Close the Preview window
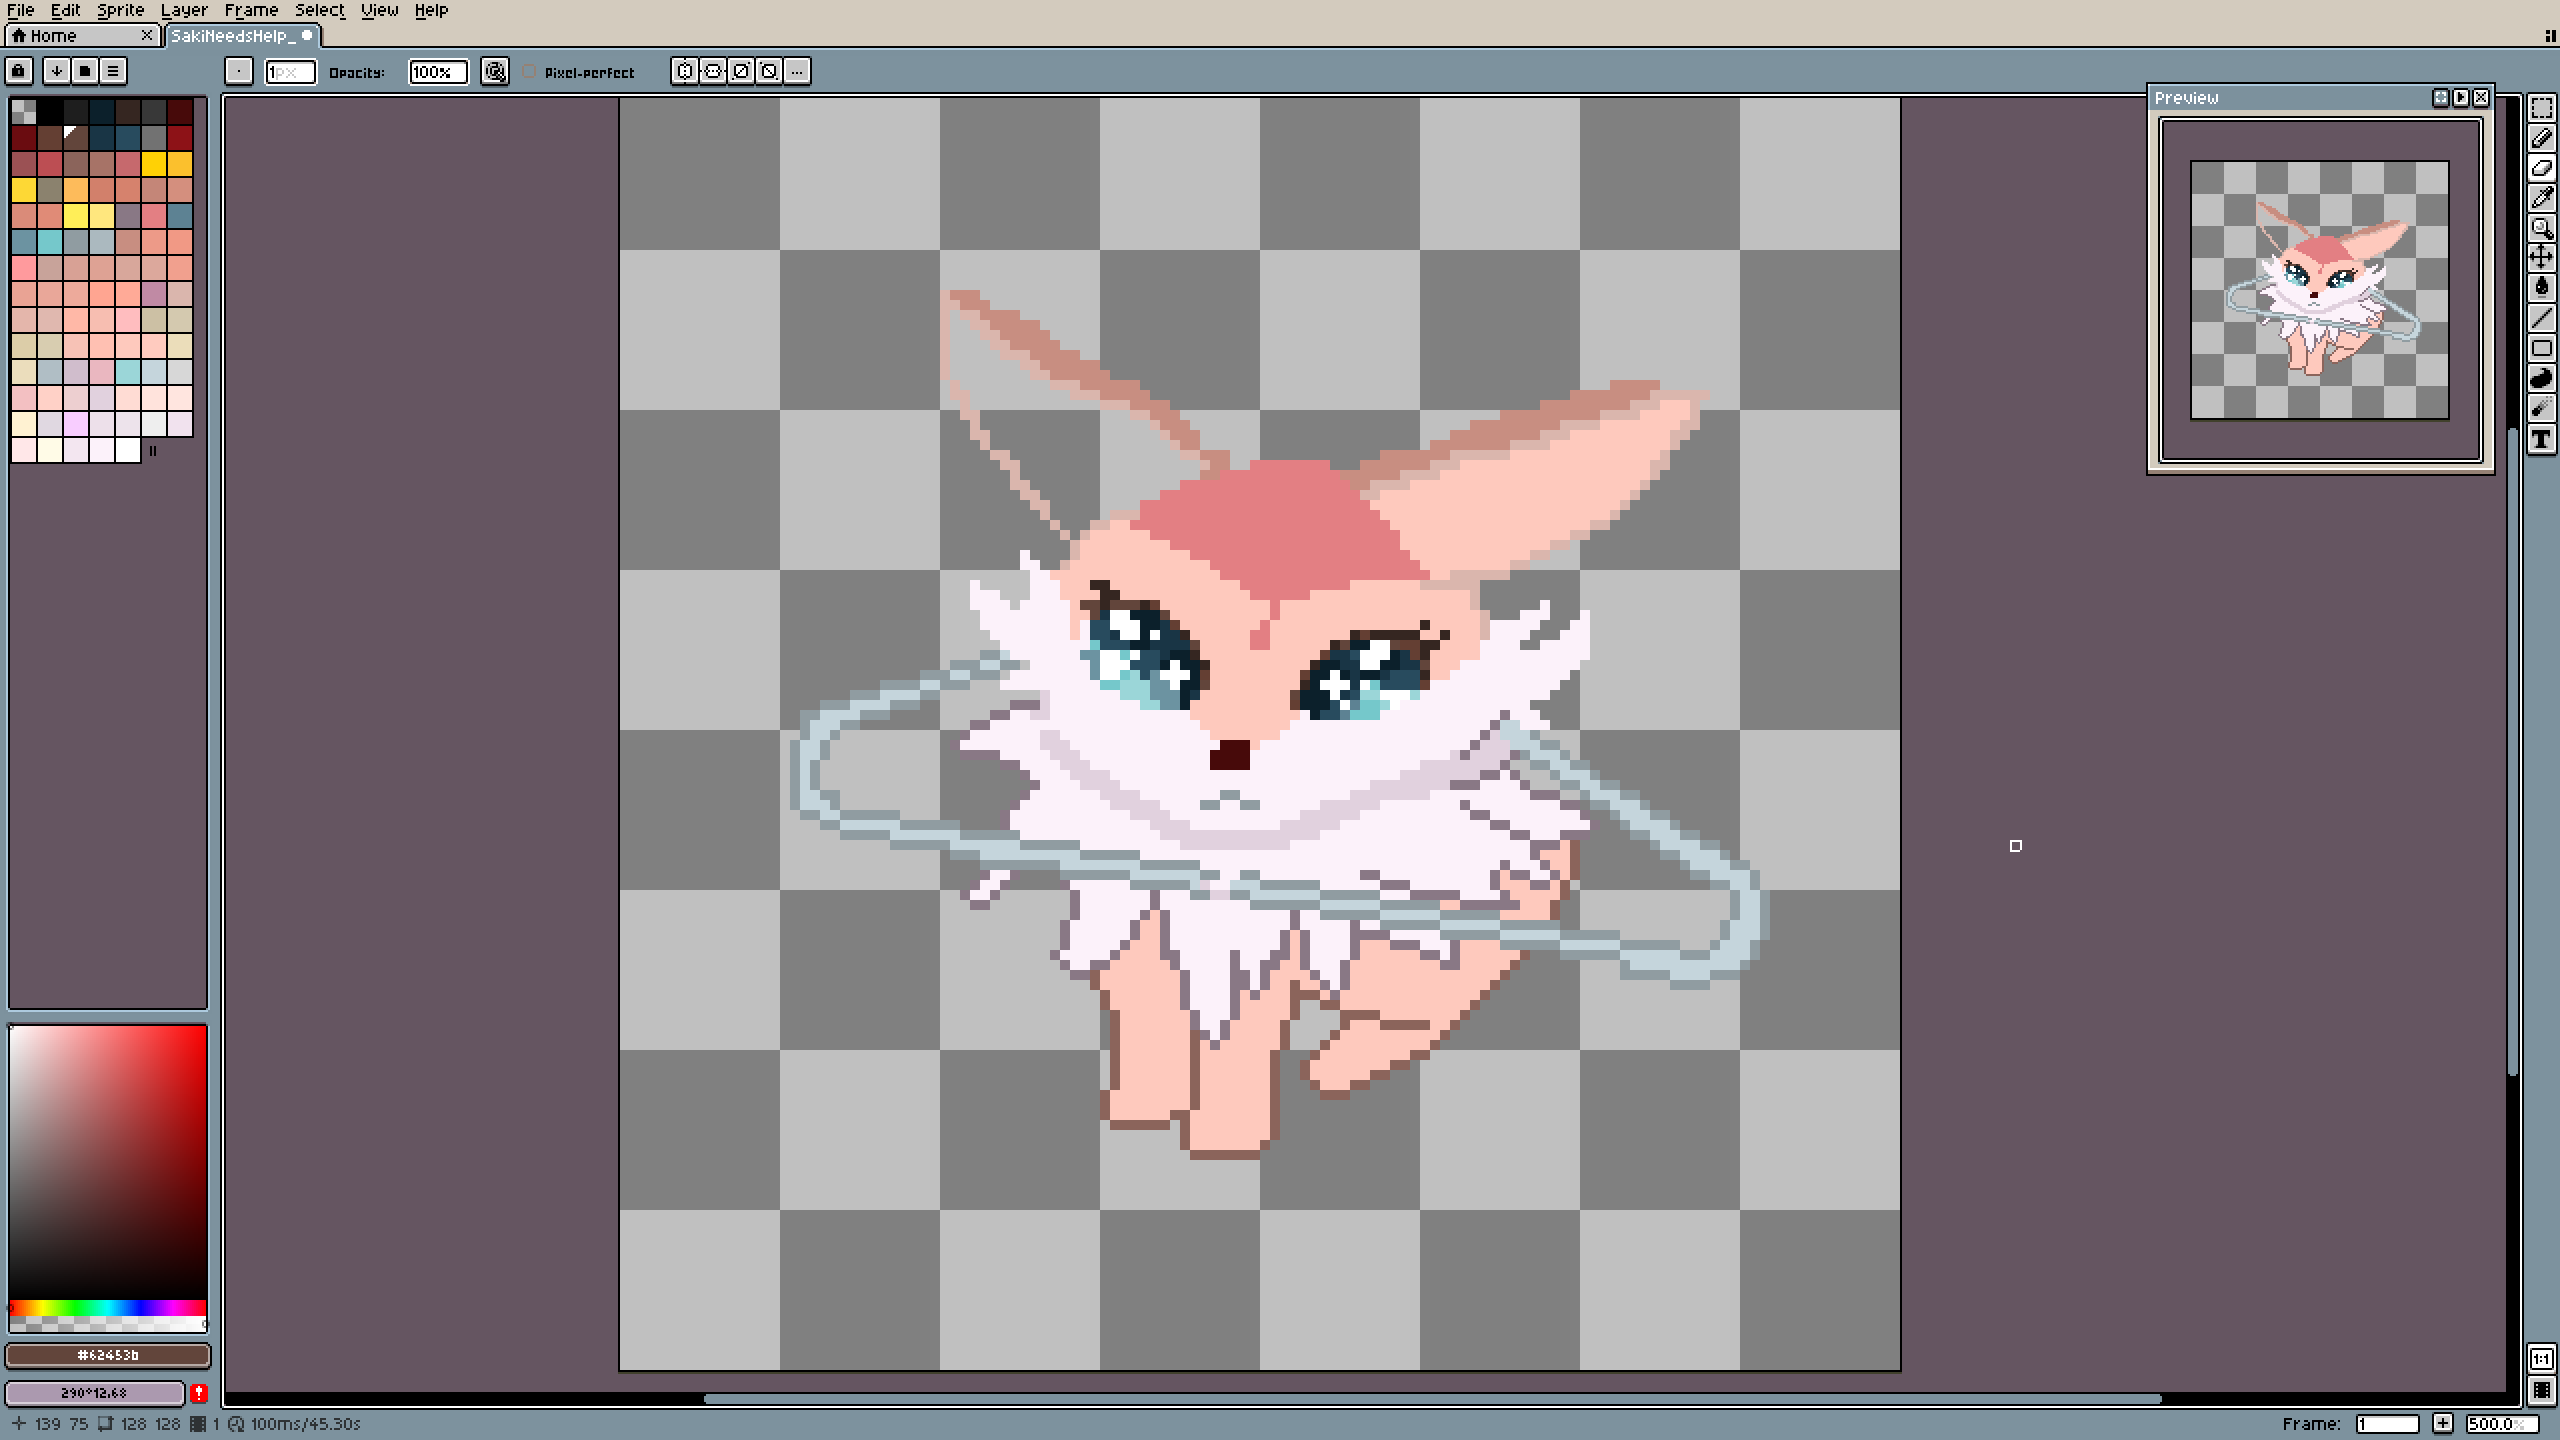 (x=2481, y=97)
